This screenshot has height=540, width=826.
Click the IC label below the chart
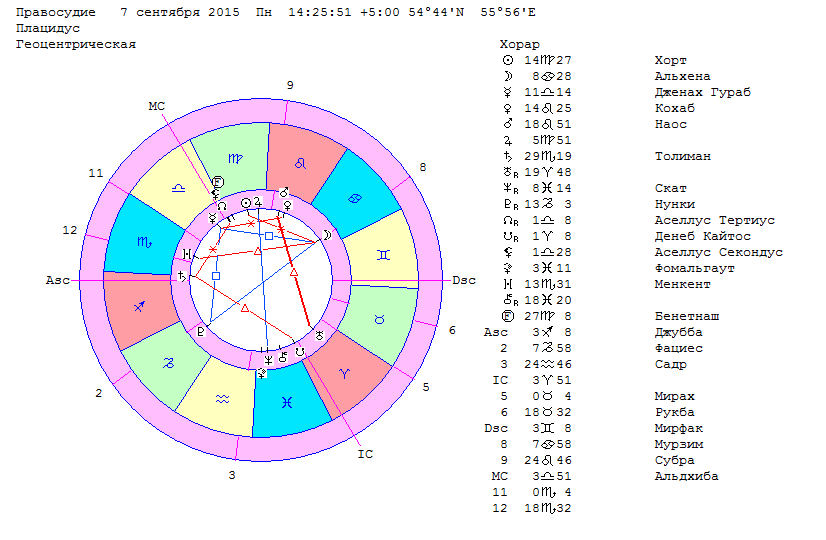tap(366, 454)
